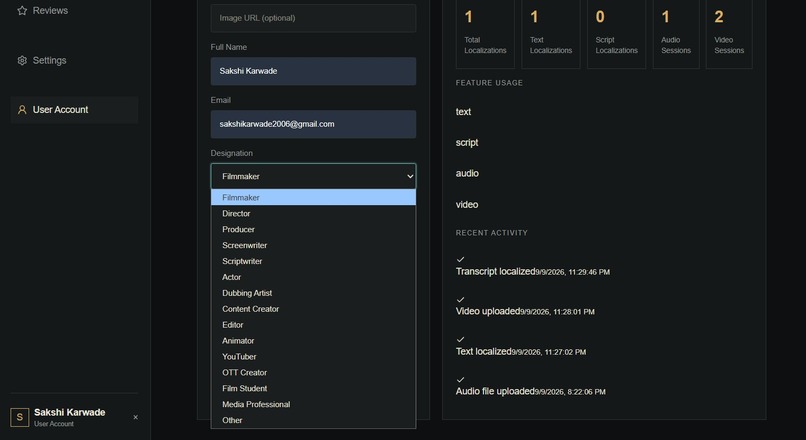Click the Full Name field label
This screenshot has height=440, width=806.
[x=229, y=47]
